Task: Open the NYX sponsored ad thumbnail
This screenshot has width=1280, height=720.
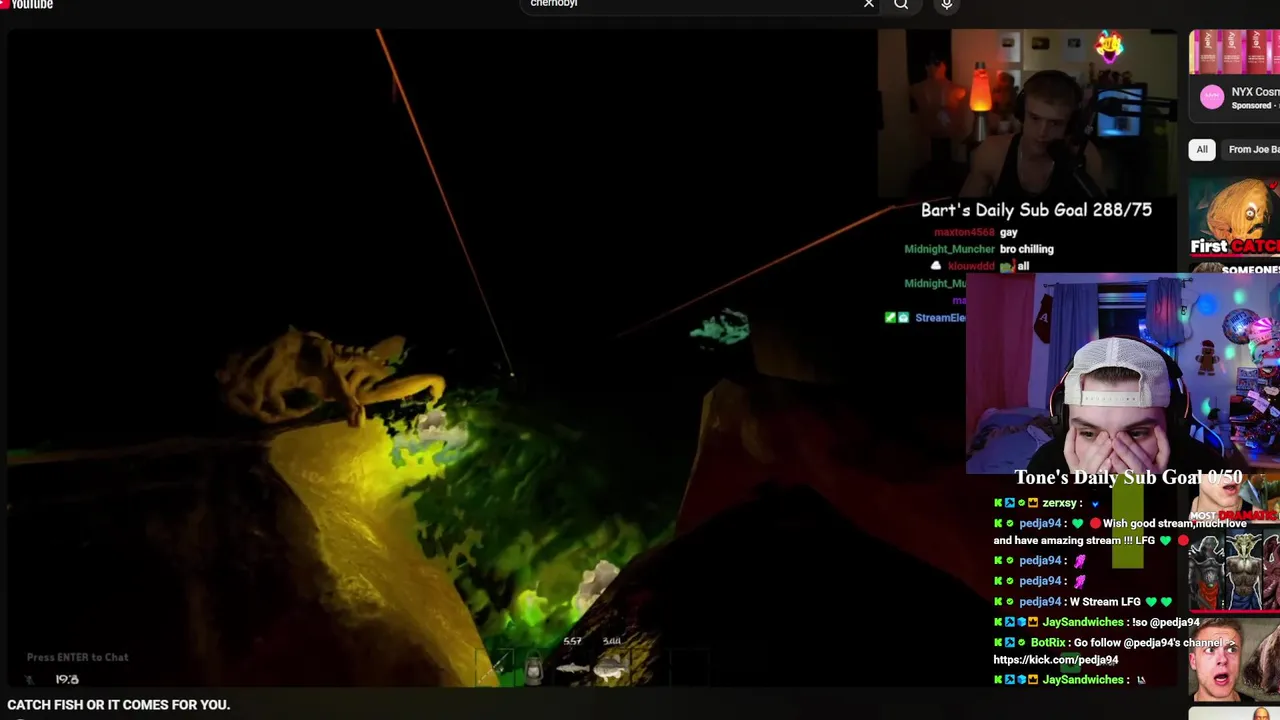Action: (x=1234, y=52)
